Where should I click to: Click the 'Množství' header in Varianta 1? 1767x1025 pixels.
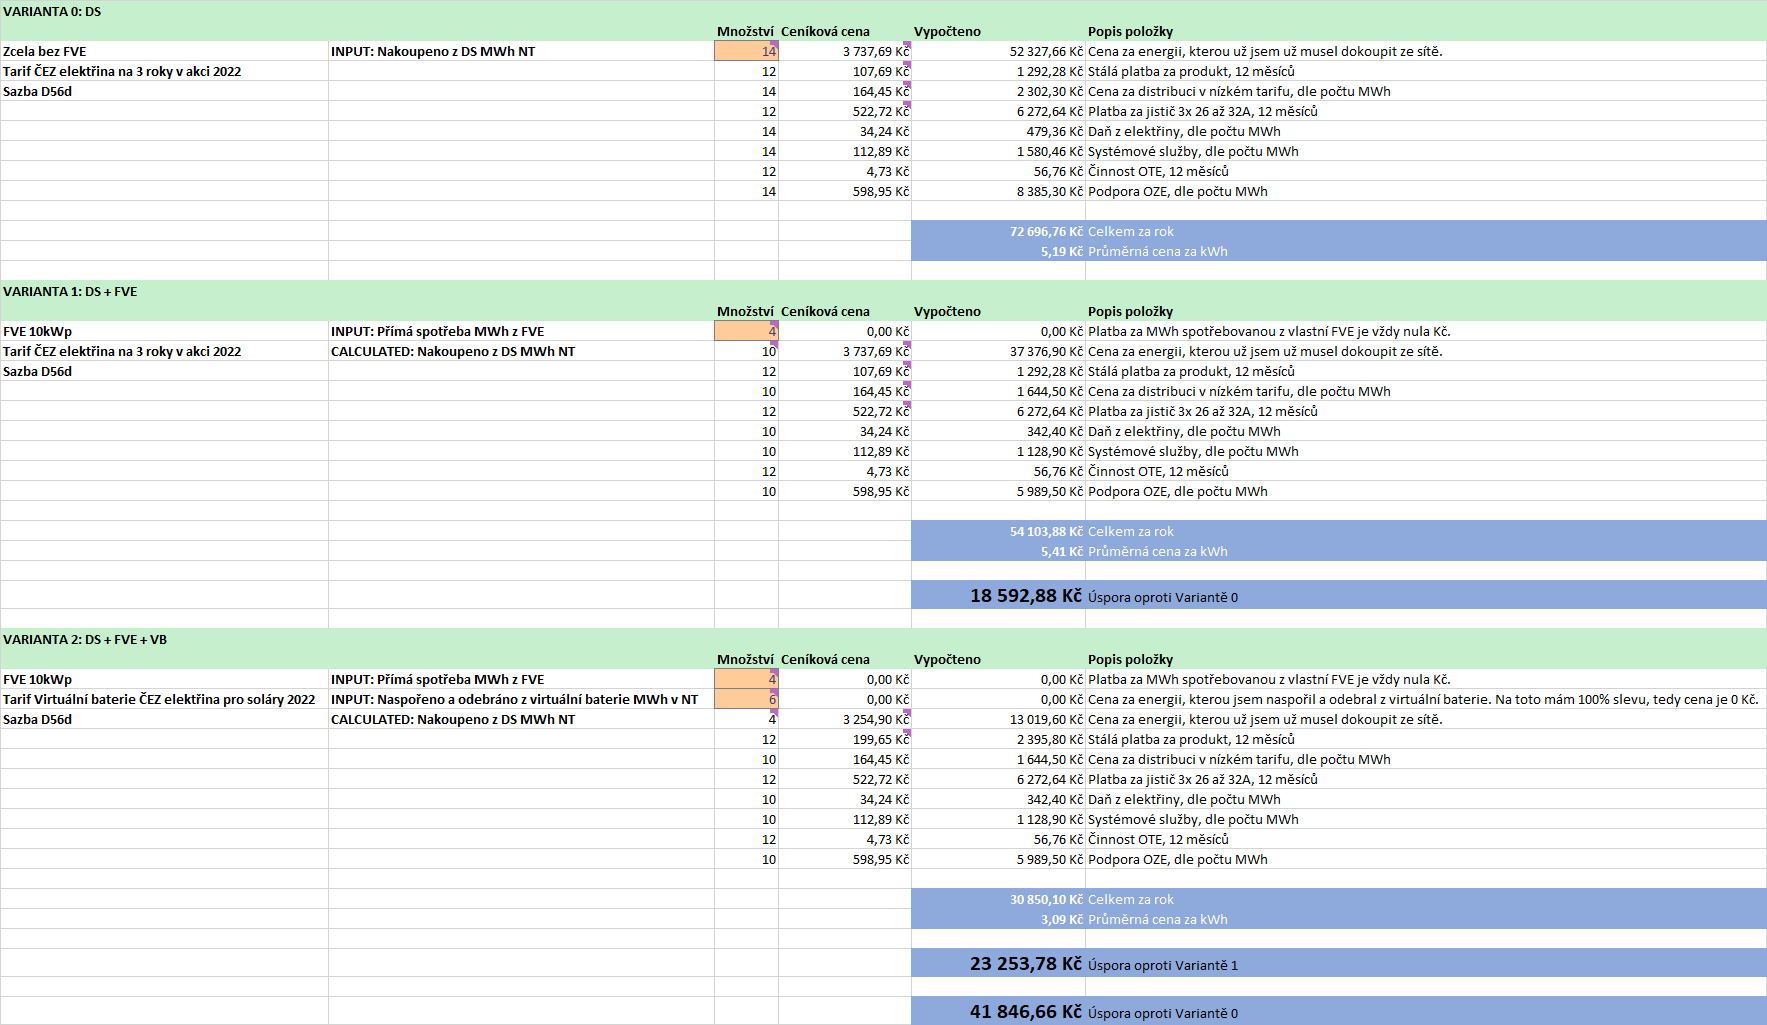pos(745,311)
